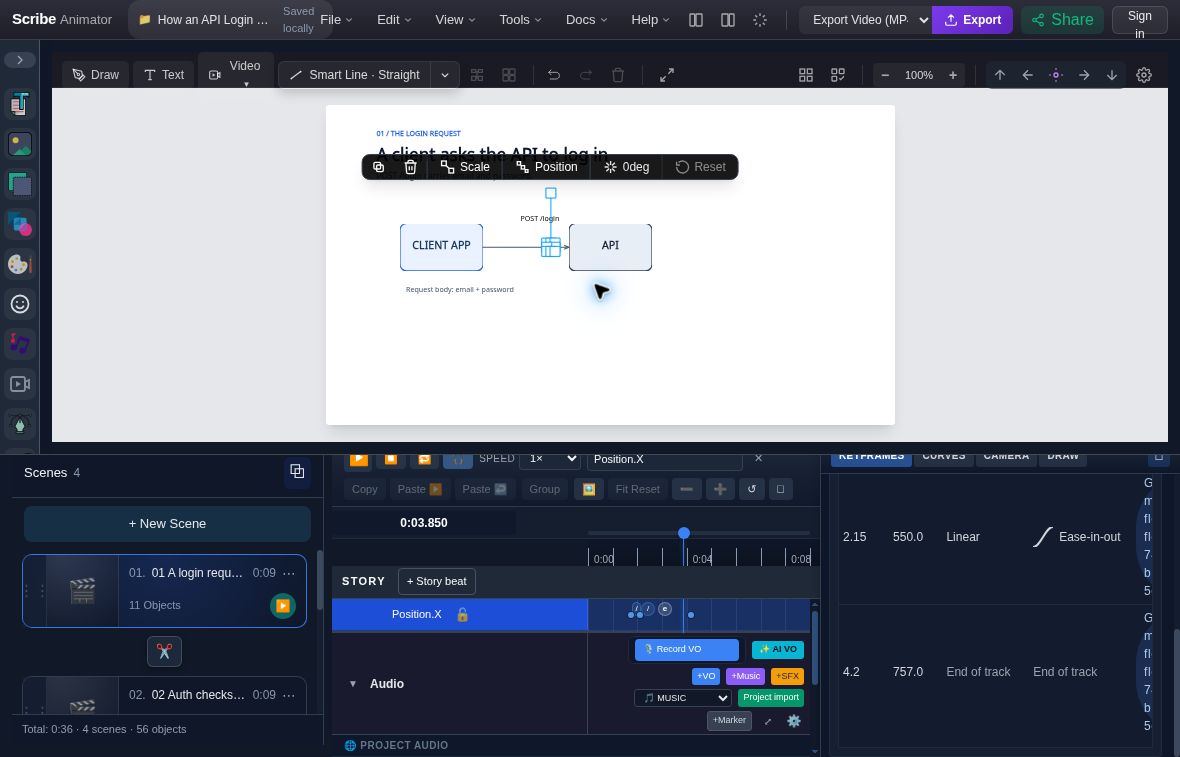Center the canvas view icon

(1056, 74)
